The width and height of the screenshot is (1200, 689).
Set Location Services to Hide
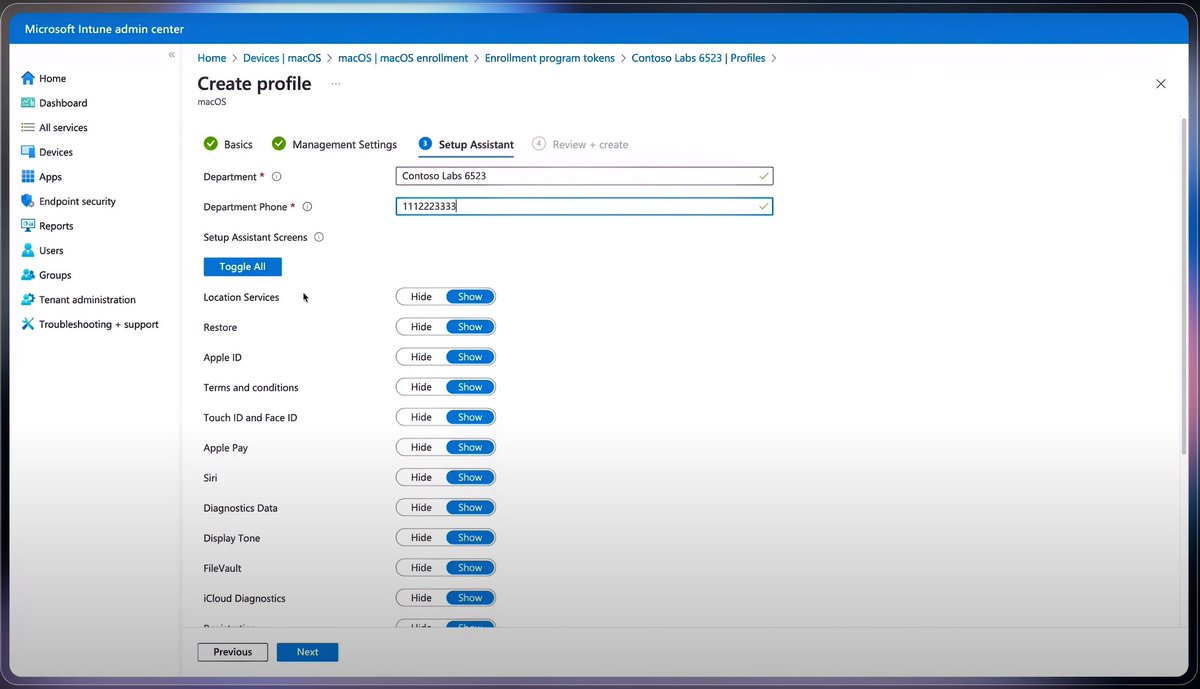(x=421, y=297)
